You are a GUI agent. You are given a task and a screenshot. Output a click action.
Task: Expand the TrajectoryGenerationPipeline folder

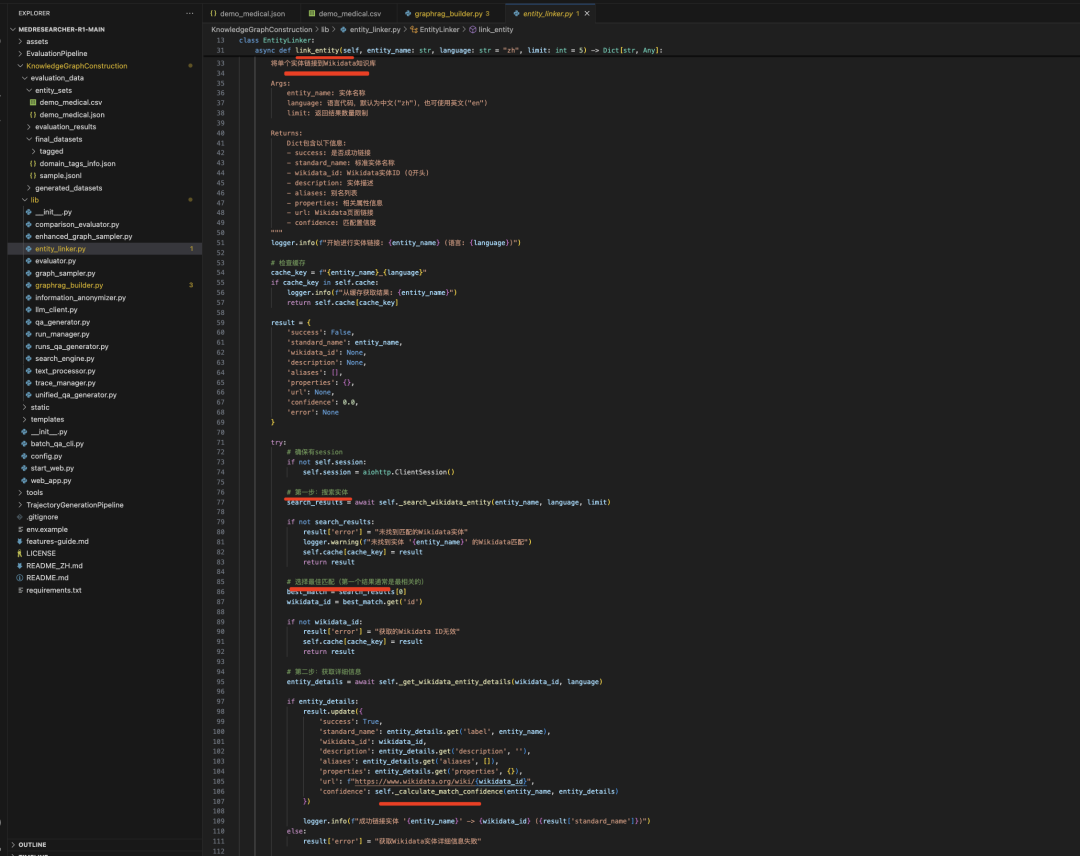coord(74,505)
